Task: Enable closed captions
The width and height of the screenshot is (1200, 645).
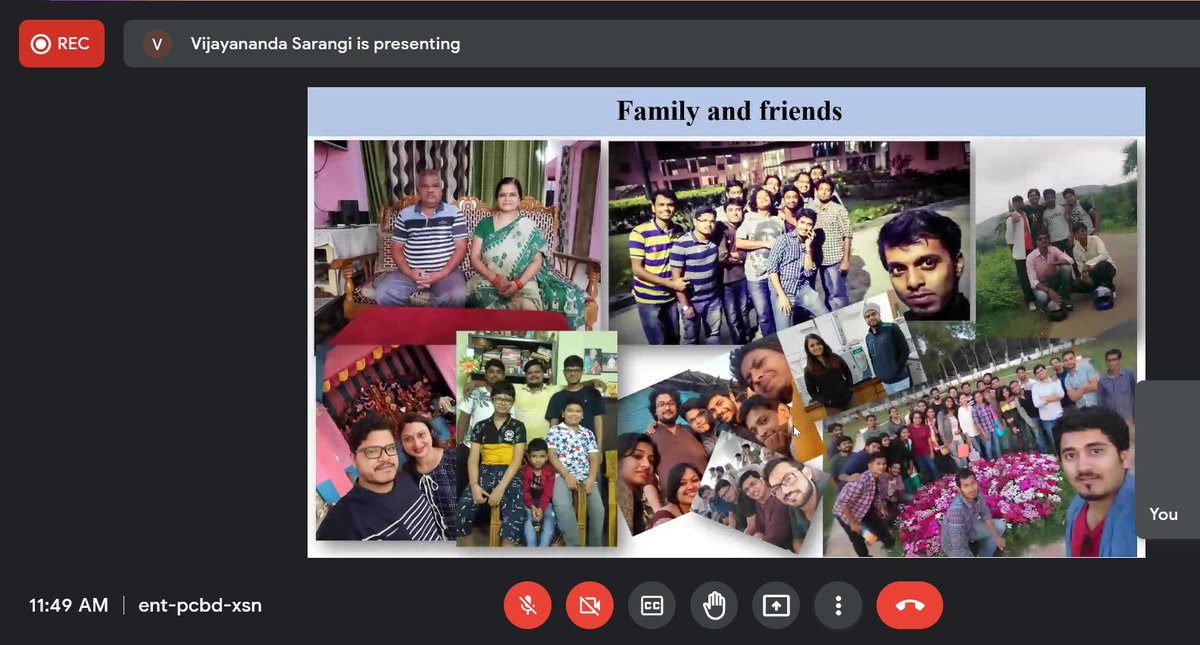Action: (652, 605)
